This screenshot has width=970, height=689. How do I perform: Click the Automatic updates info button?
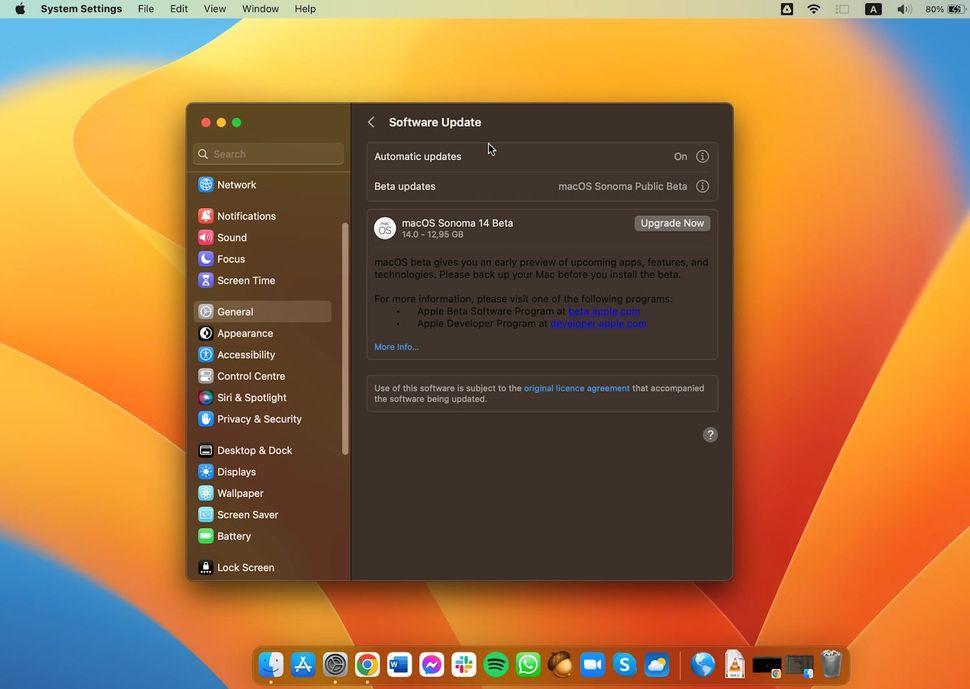coord(702,156)
